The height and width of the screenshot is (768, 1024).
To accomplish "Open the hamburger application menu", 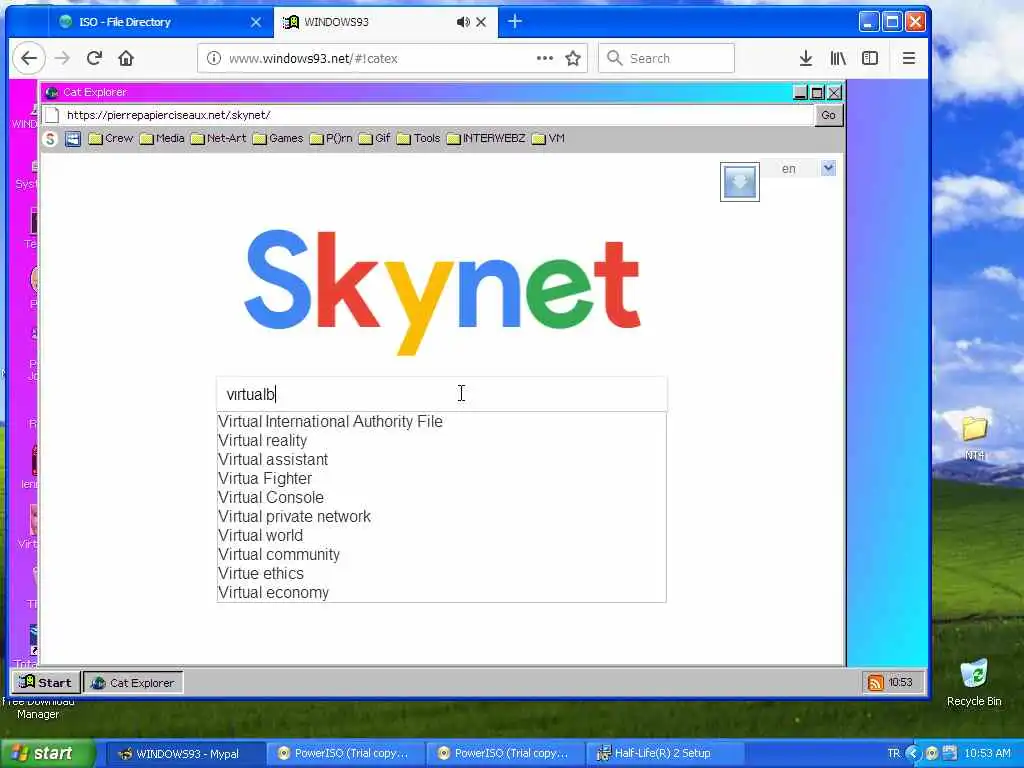I will click(908, 58).
